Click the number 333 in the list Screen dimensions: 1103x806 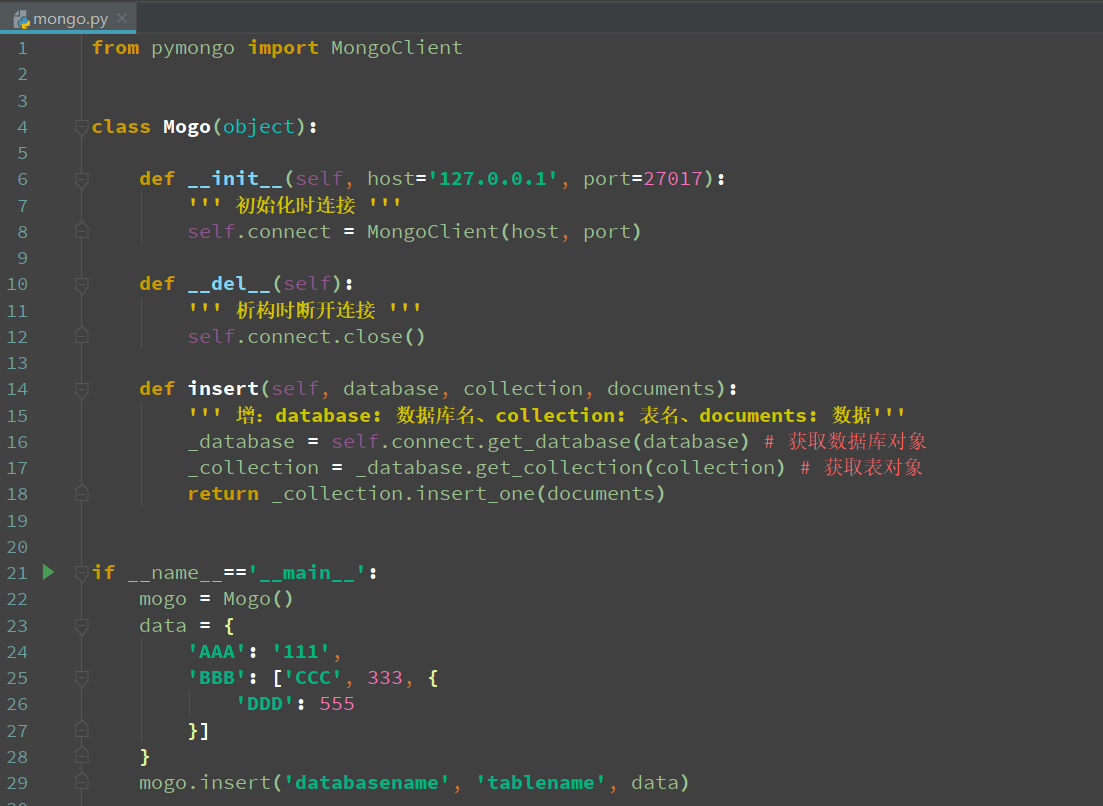pyautogui.click(x=385, y=678)
